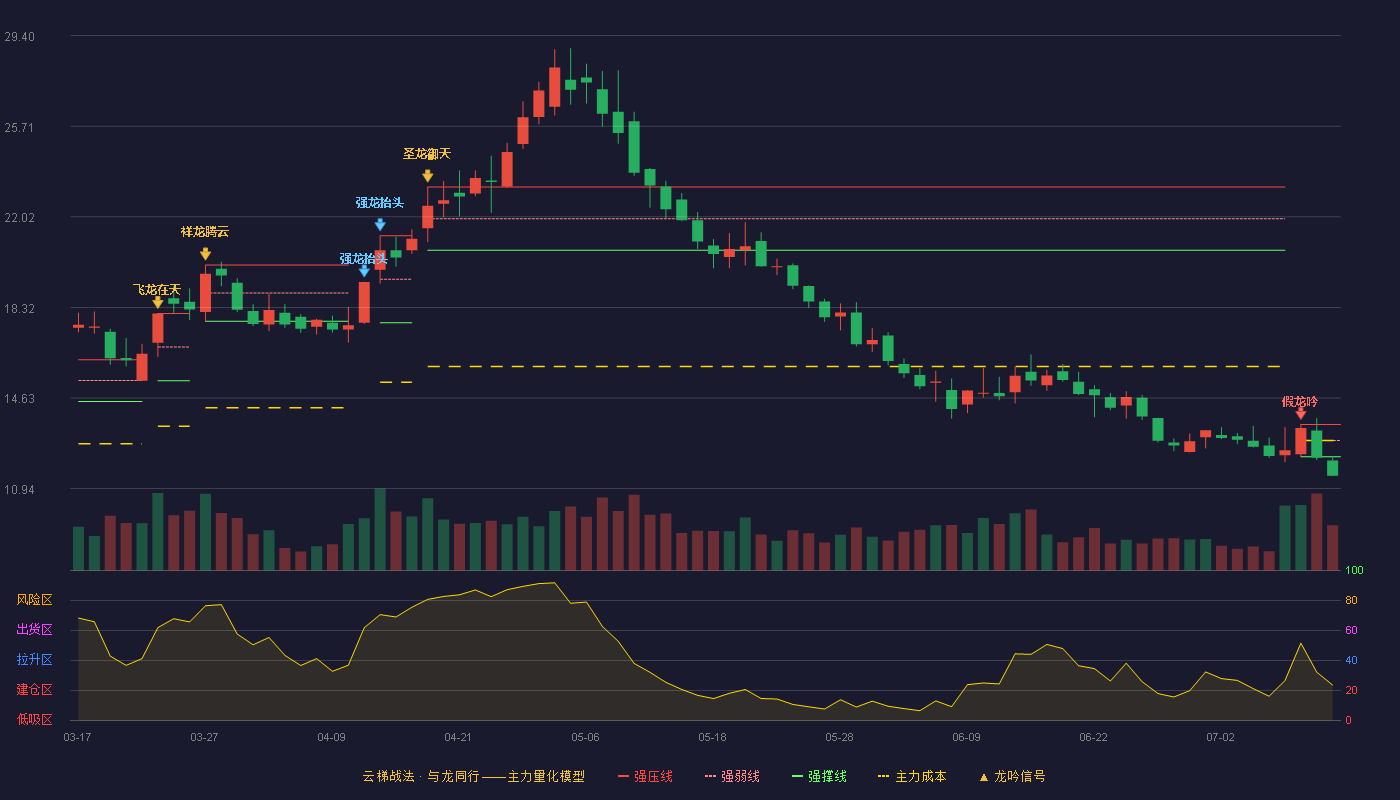The width and height of the screenshot is (1400, 800).
Task: Toggle the 强撑线 legend entry
Action: 819,776
